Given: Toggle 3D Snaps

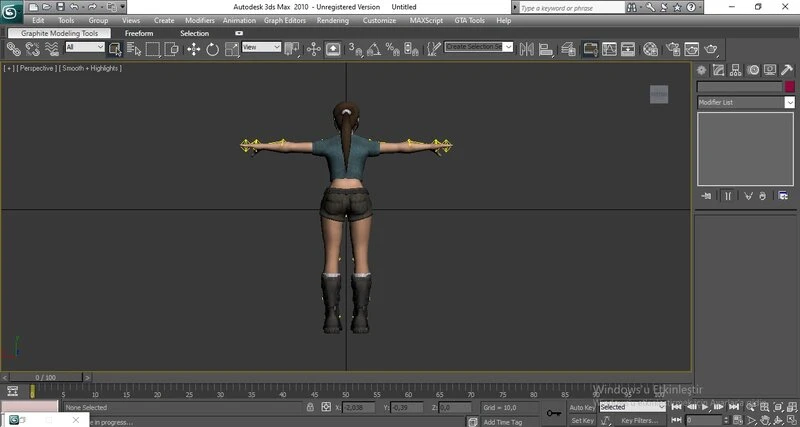Looking at the screenshot, I should click(355, 49).
